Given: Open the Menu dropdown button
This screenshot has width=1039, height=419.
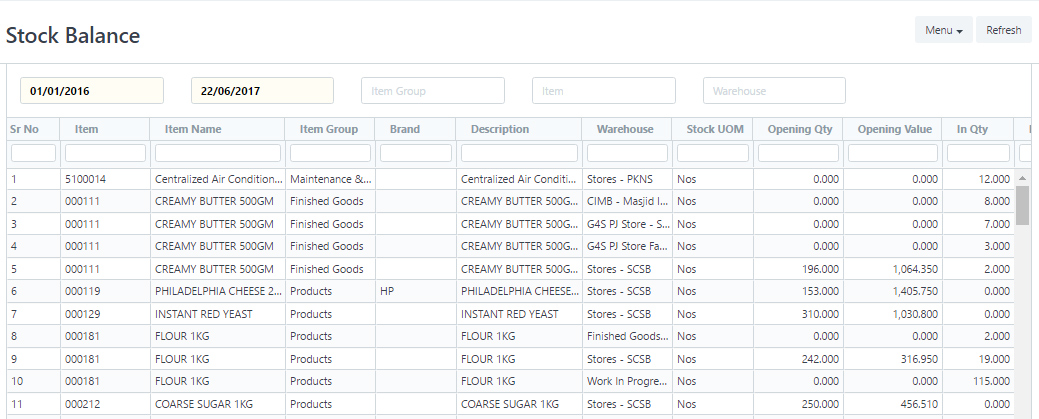Looking at the screenshot, I should (x=943, y=30).
